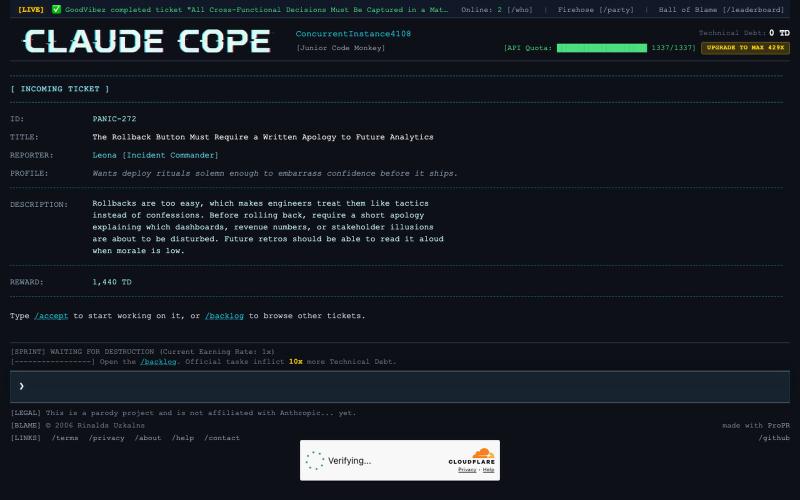The width and height of the screenshot is (800, 500).
Task: Open Hall of Blame /leaderboard link
Action: 721,10
